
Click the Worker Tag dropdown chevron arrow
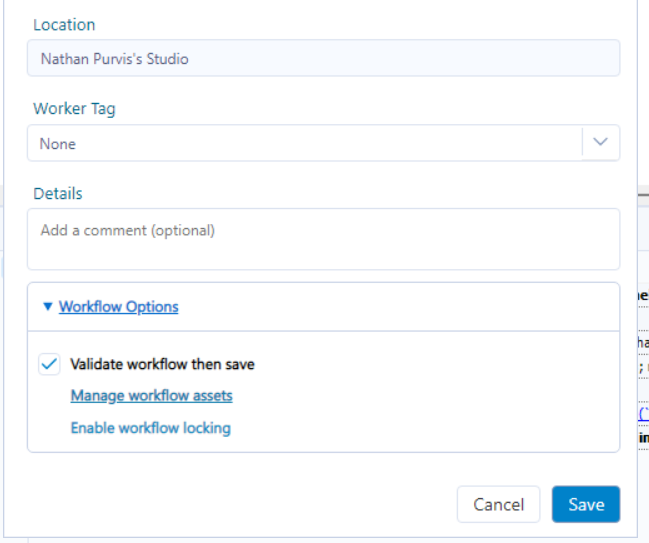[600, 143]
